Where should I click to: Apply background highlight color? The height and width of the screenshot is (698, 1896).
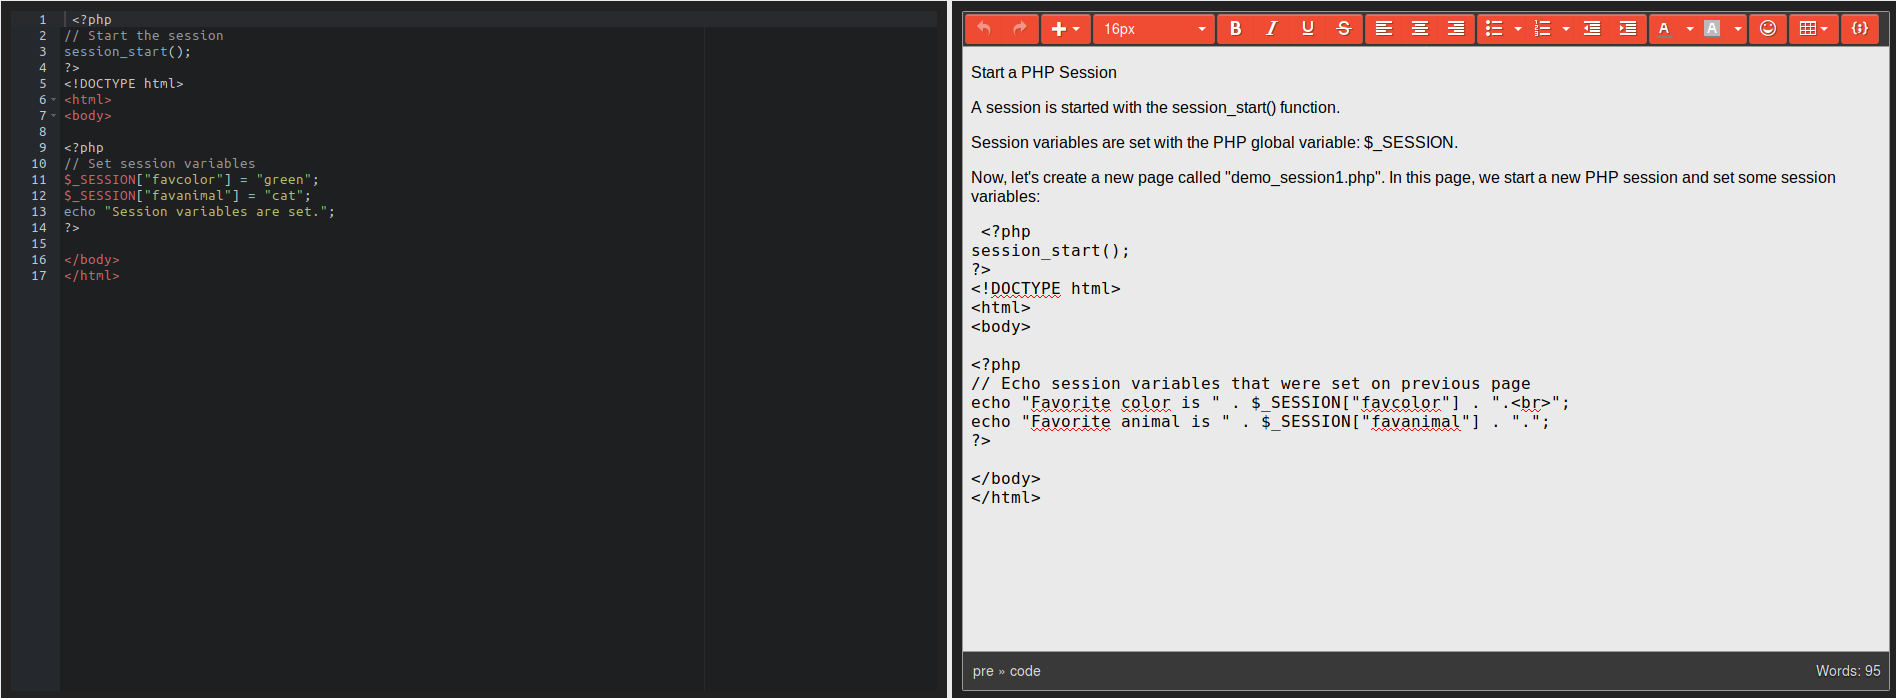[x=1713, y=29]
